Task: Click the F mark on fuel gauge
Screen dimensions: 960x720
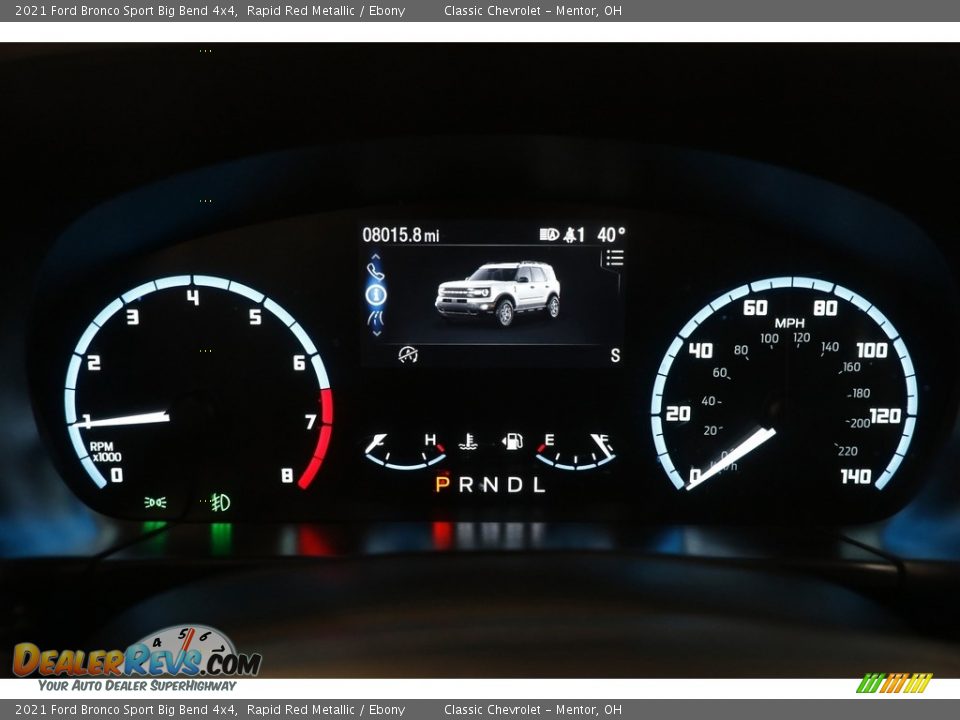Action: click(604, 439)
